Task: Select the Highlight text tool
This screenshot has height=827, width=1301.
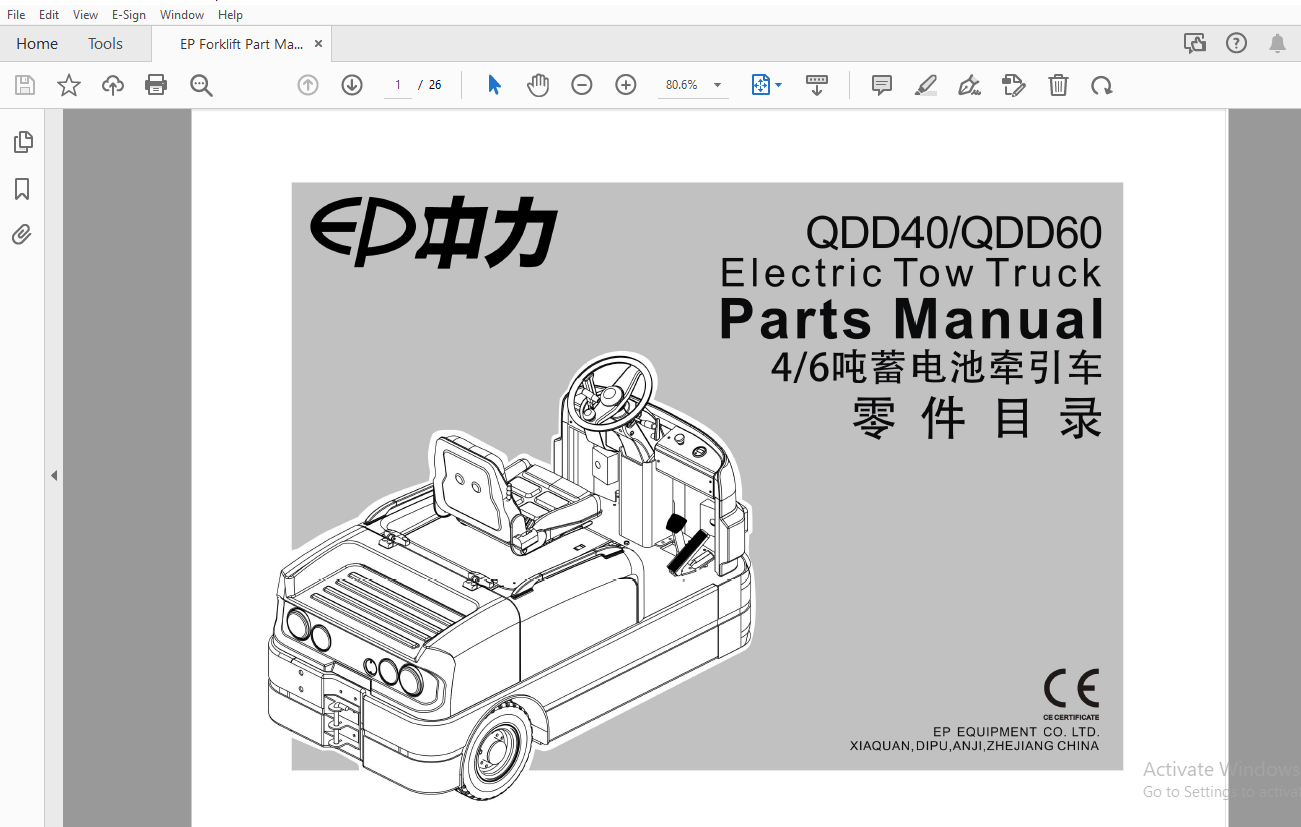Action: [x=926, y=85]
